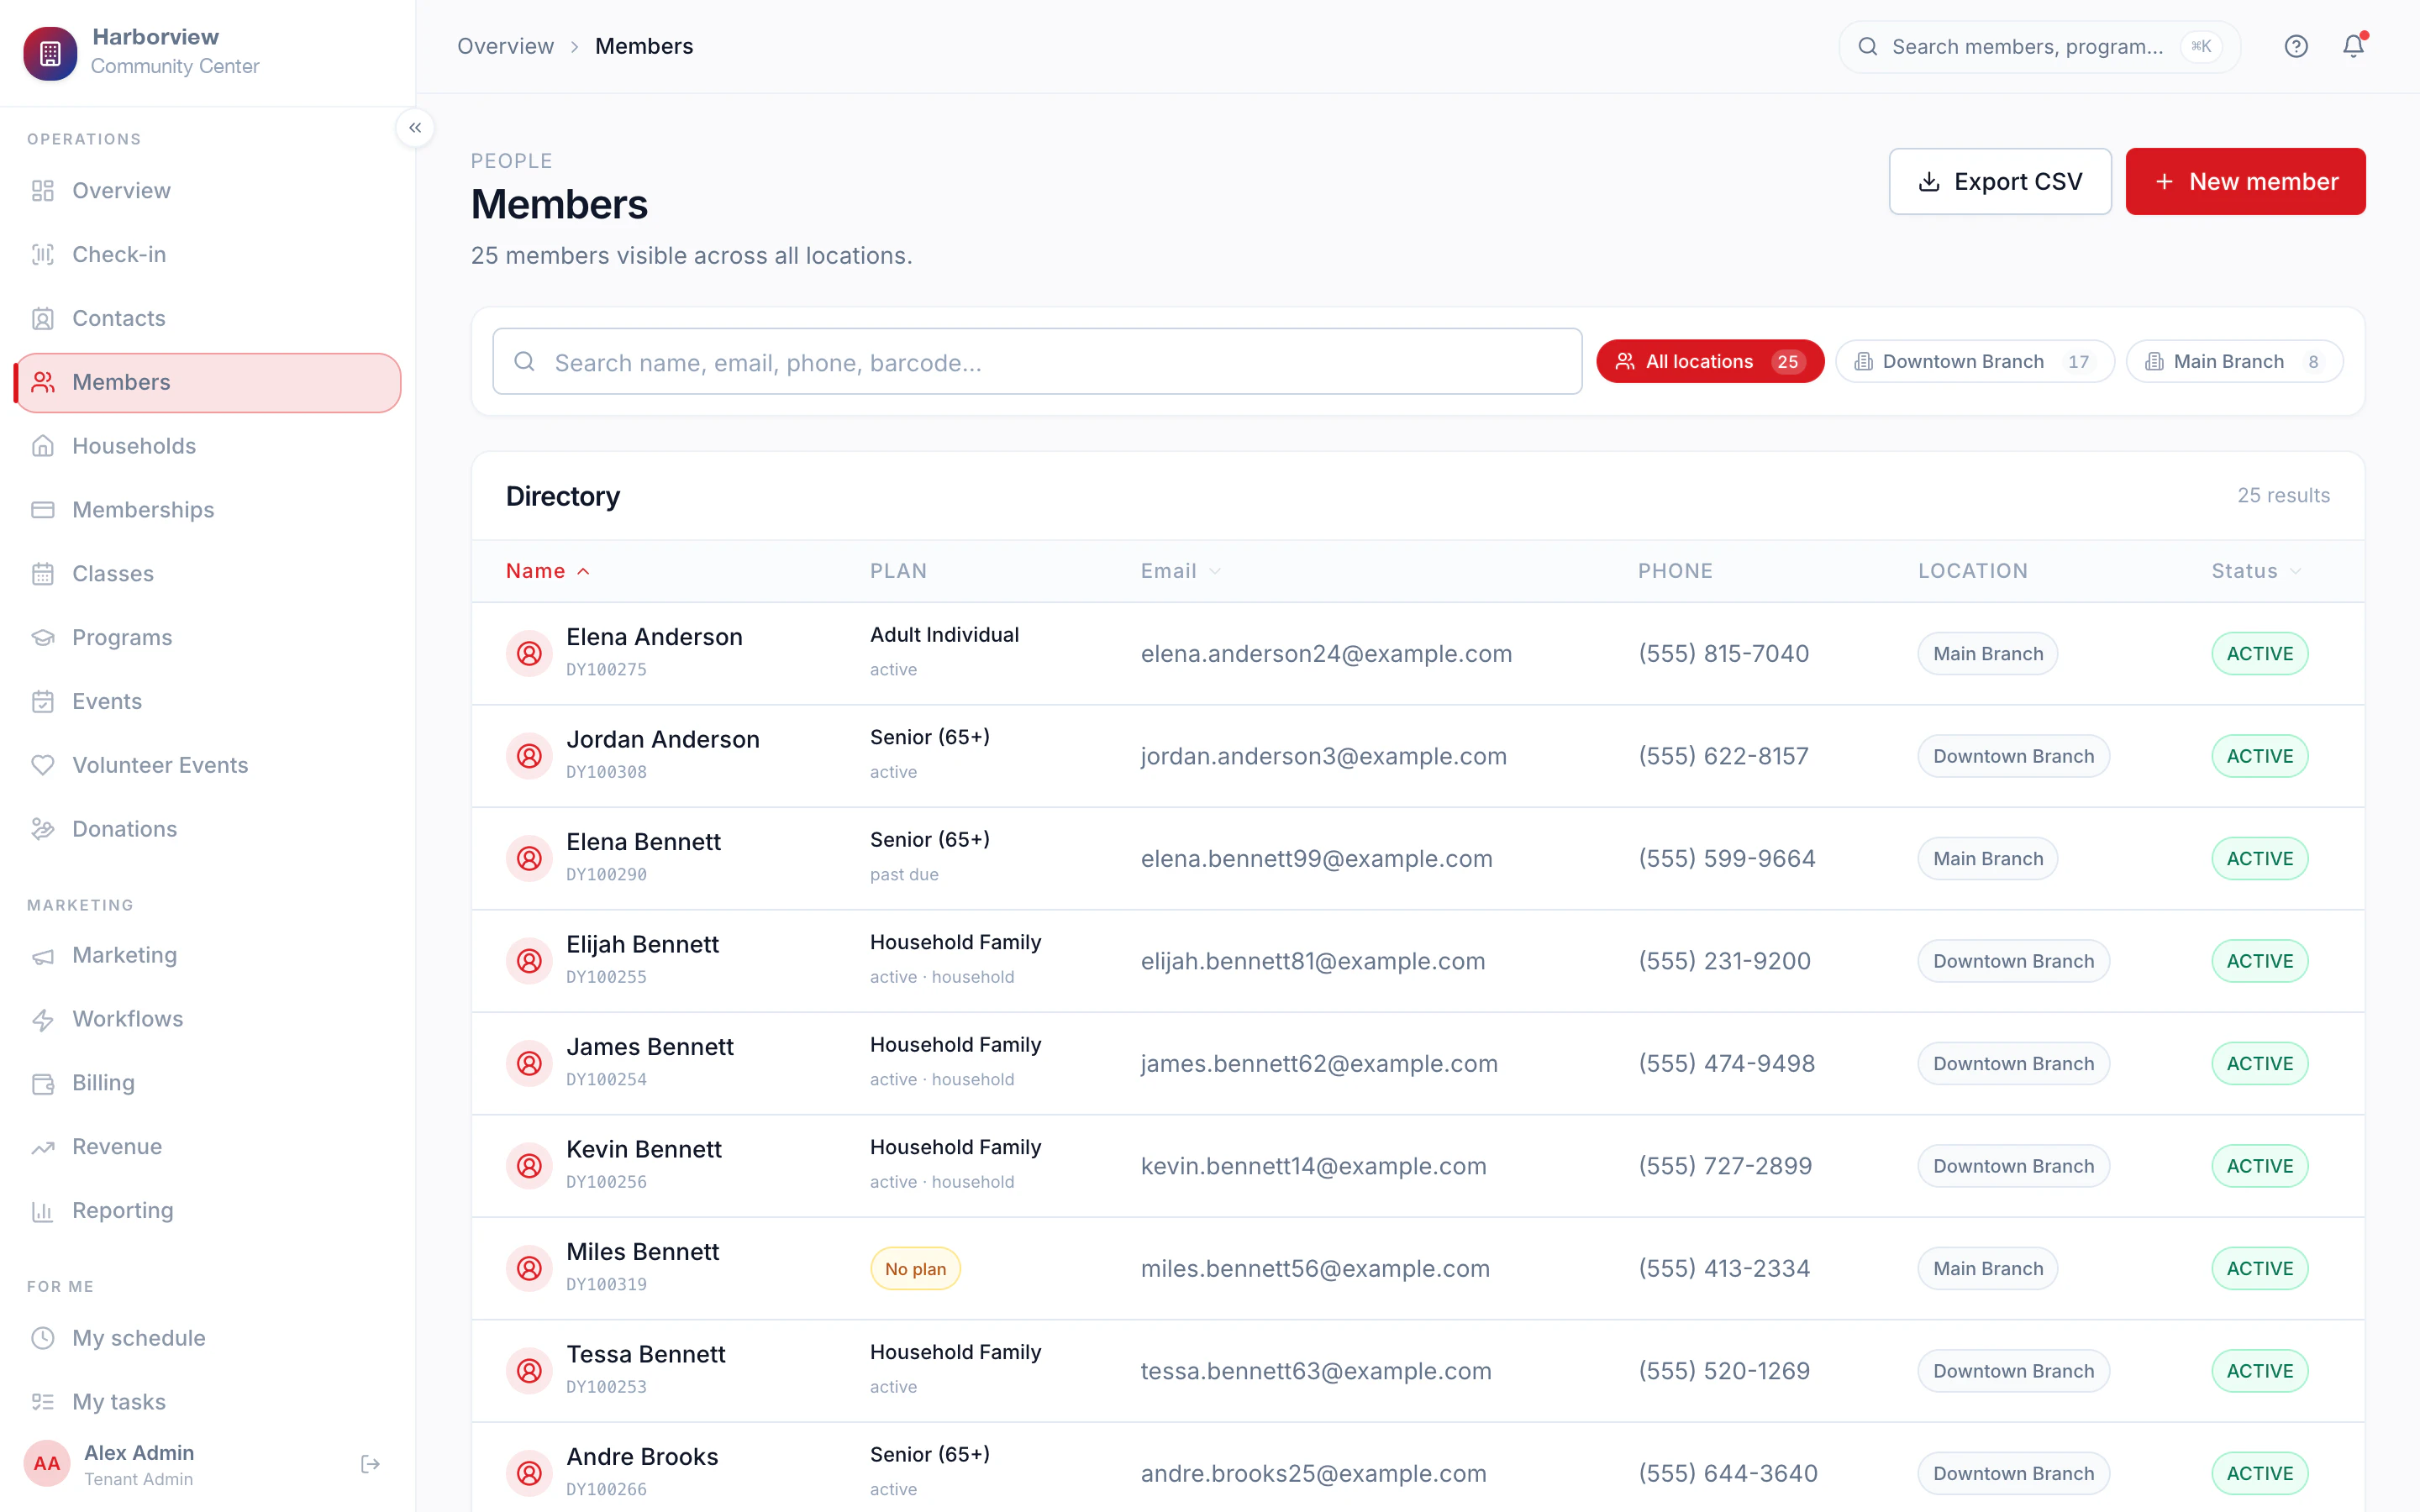Click the Export CSV button
This screenshot has height=1512, width=2420.
point(2000,181)
